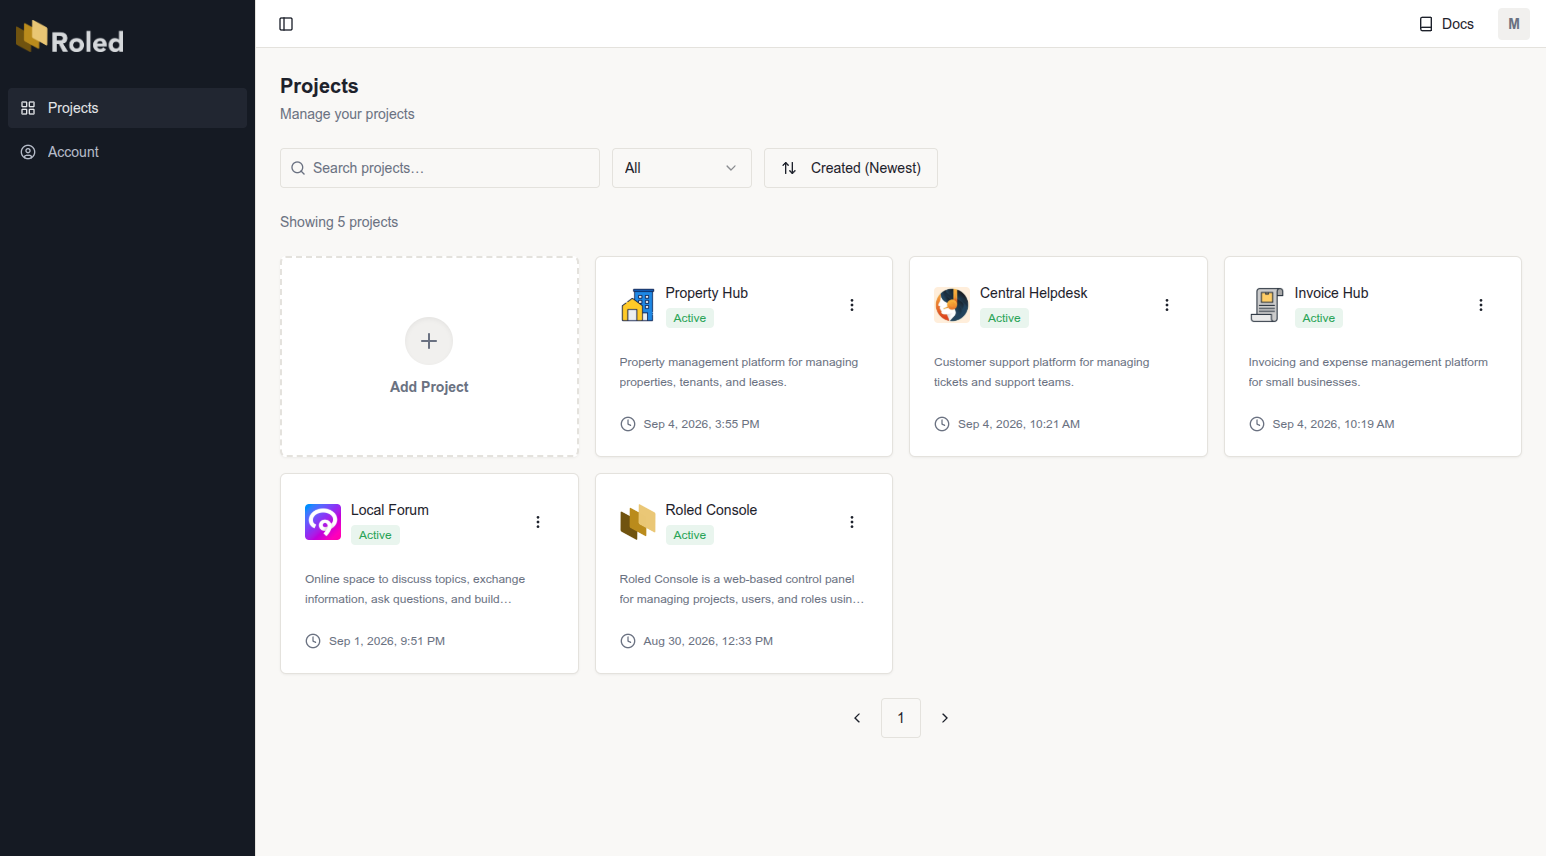
Task: Click the Roled Console project icon
Action: click(638, 522)
